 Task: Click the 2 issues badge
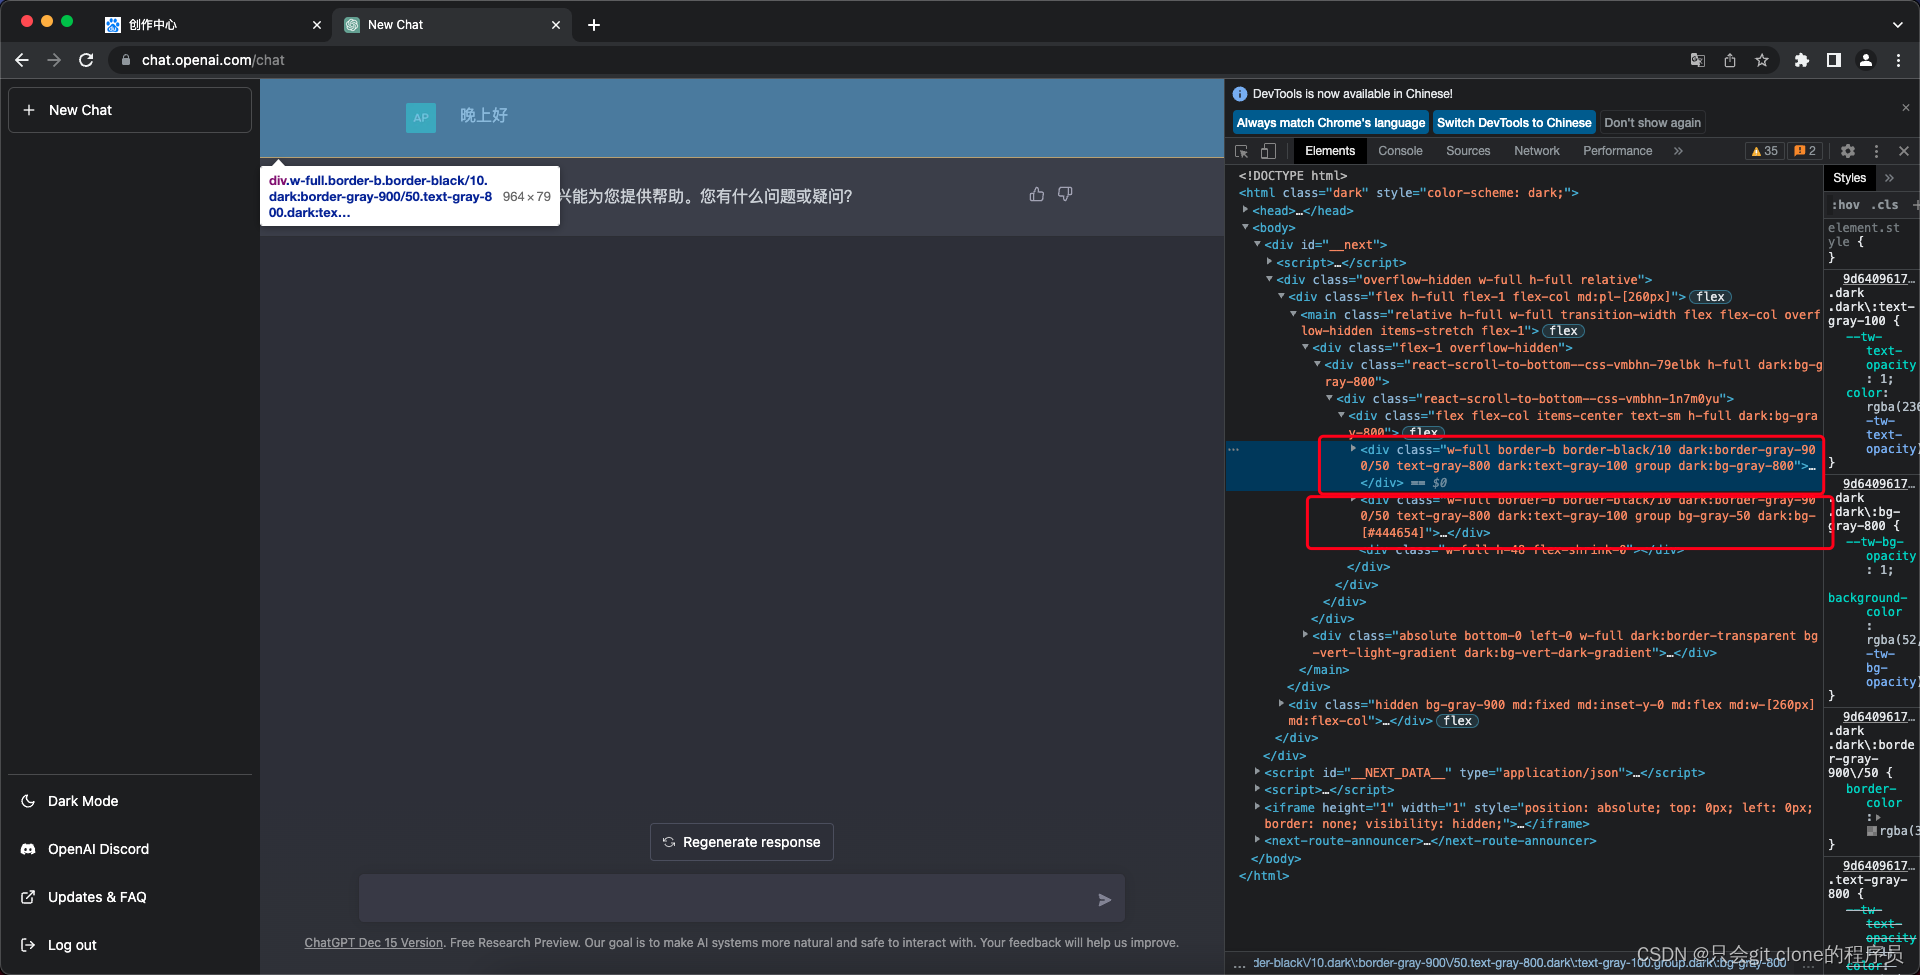coord(1805,151)
